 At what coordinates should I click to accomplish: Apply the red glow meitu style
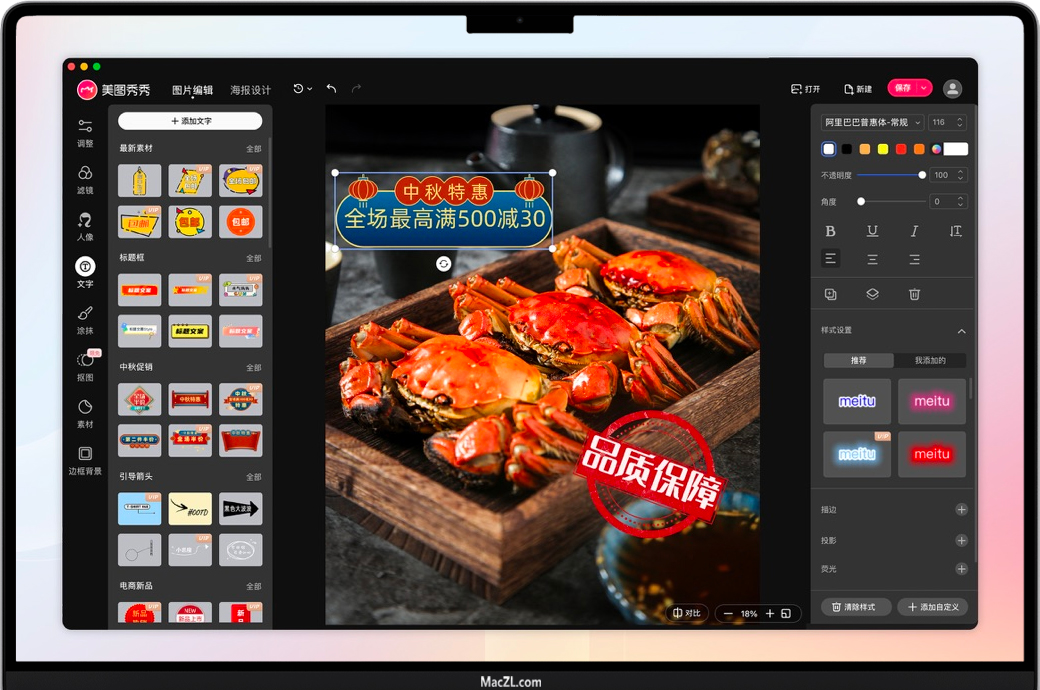pos(932,454)
